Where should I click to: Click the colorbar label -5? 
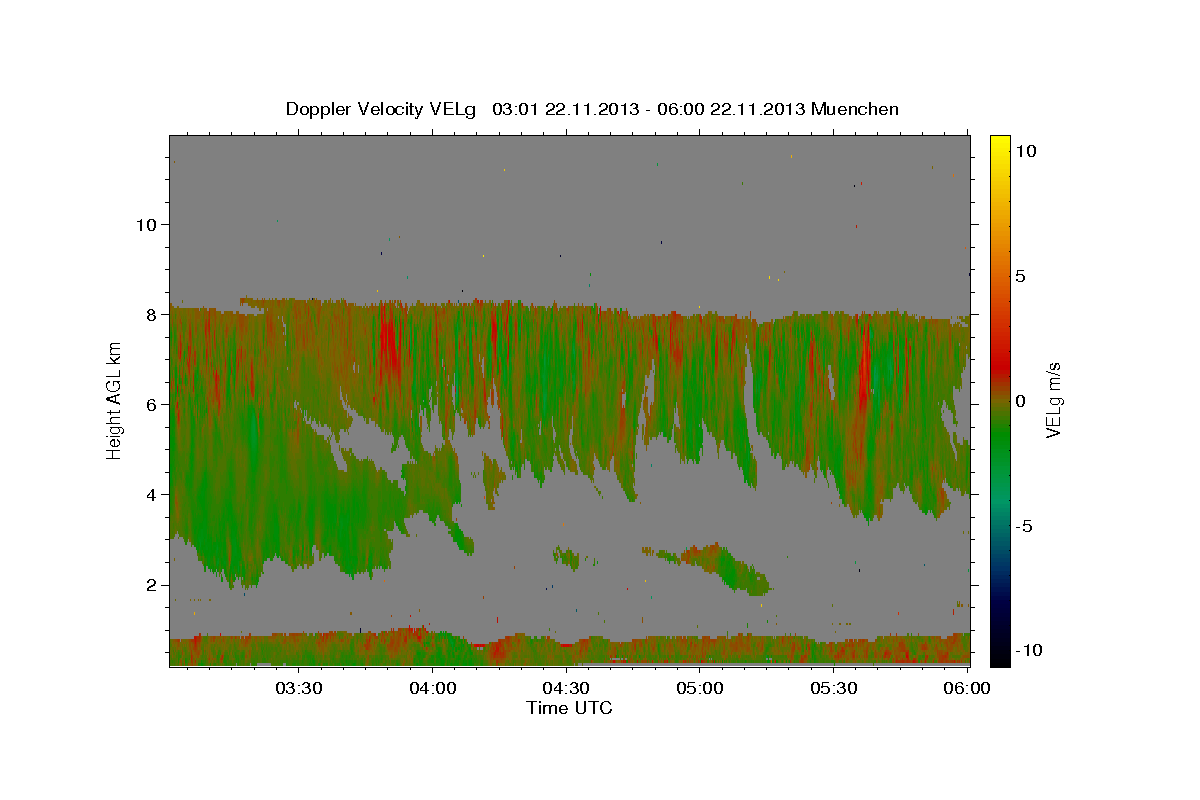pos(1024,526)
